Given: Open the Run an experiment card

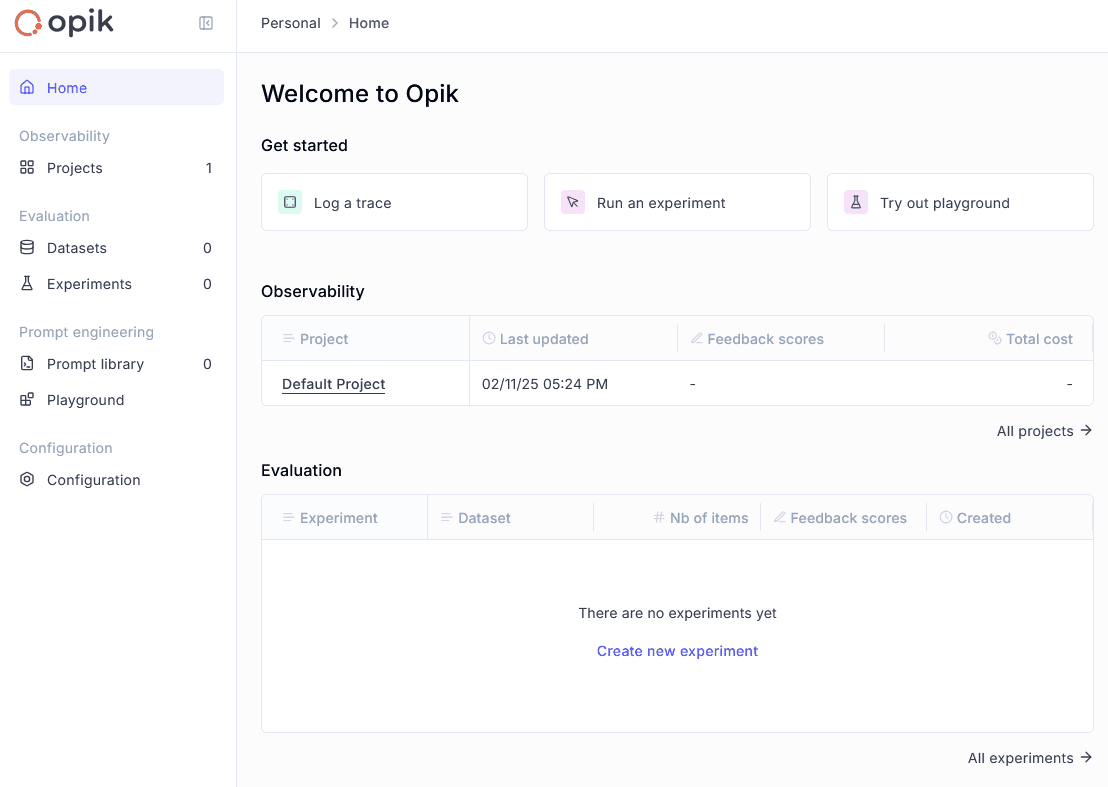Looking at the screenshot, I should 677,201.
